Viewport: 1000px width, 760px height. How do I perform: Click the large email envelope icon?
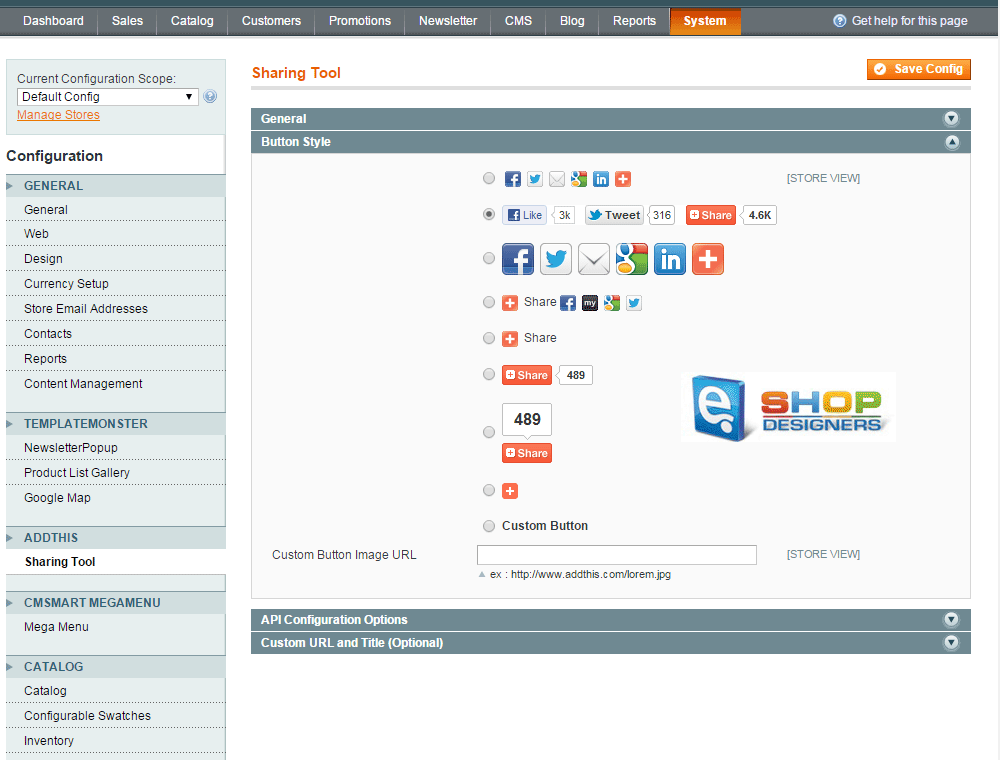[594, 259]
